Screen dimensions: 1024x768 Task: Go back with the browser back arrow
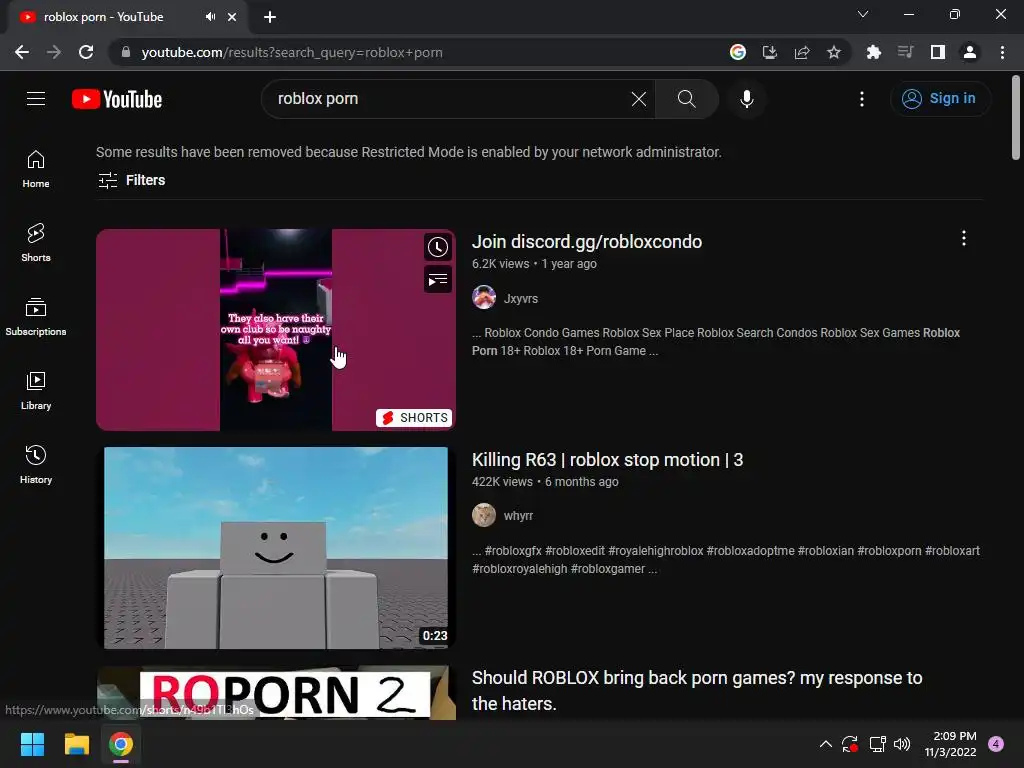(x=22, y=52)
